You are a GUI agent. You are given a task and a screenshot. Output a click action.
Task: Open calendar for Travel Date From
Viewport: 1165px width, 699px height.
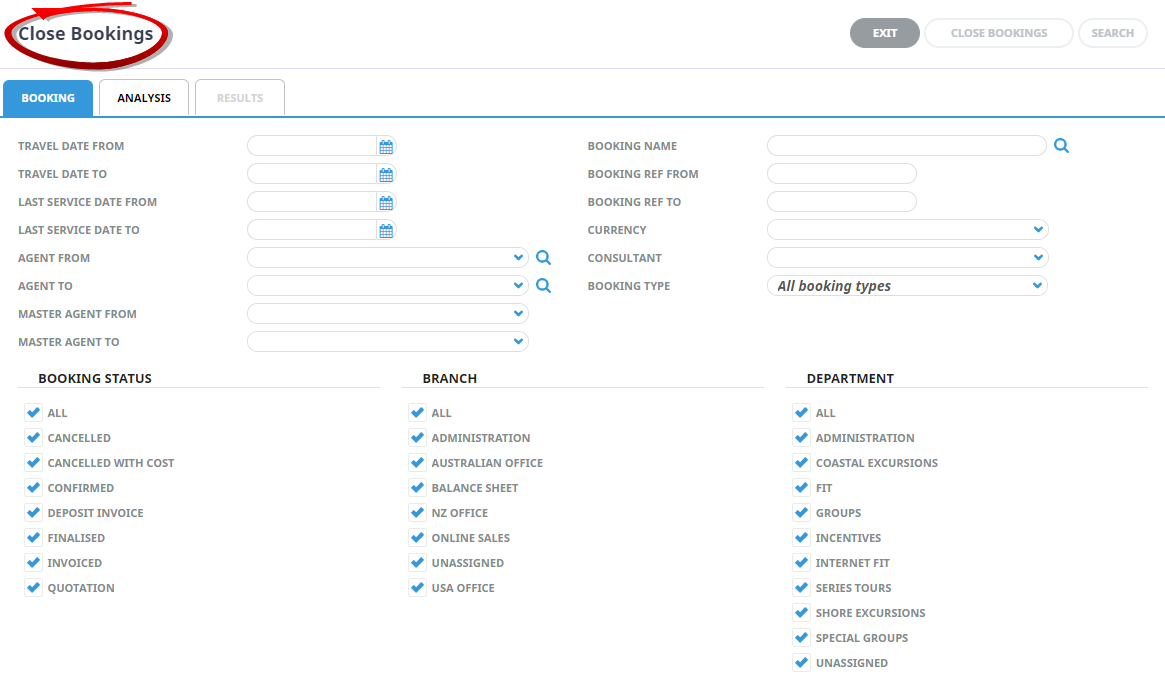(386, 146)
